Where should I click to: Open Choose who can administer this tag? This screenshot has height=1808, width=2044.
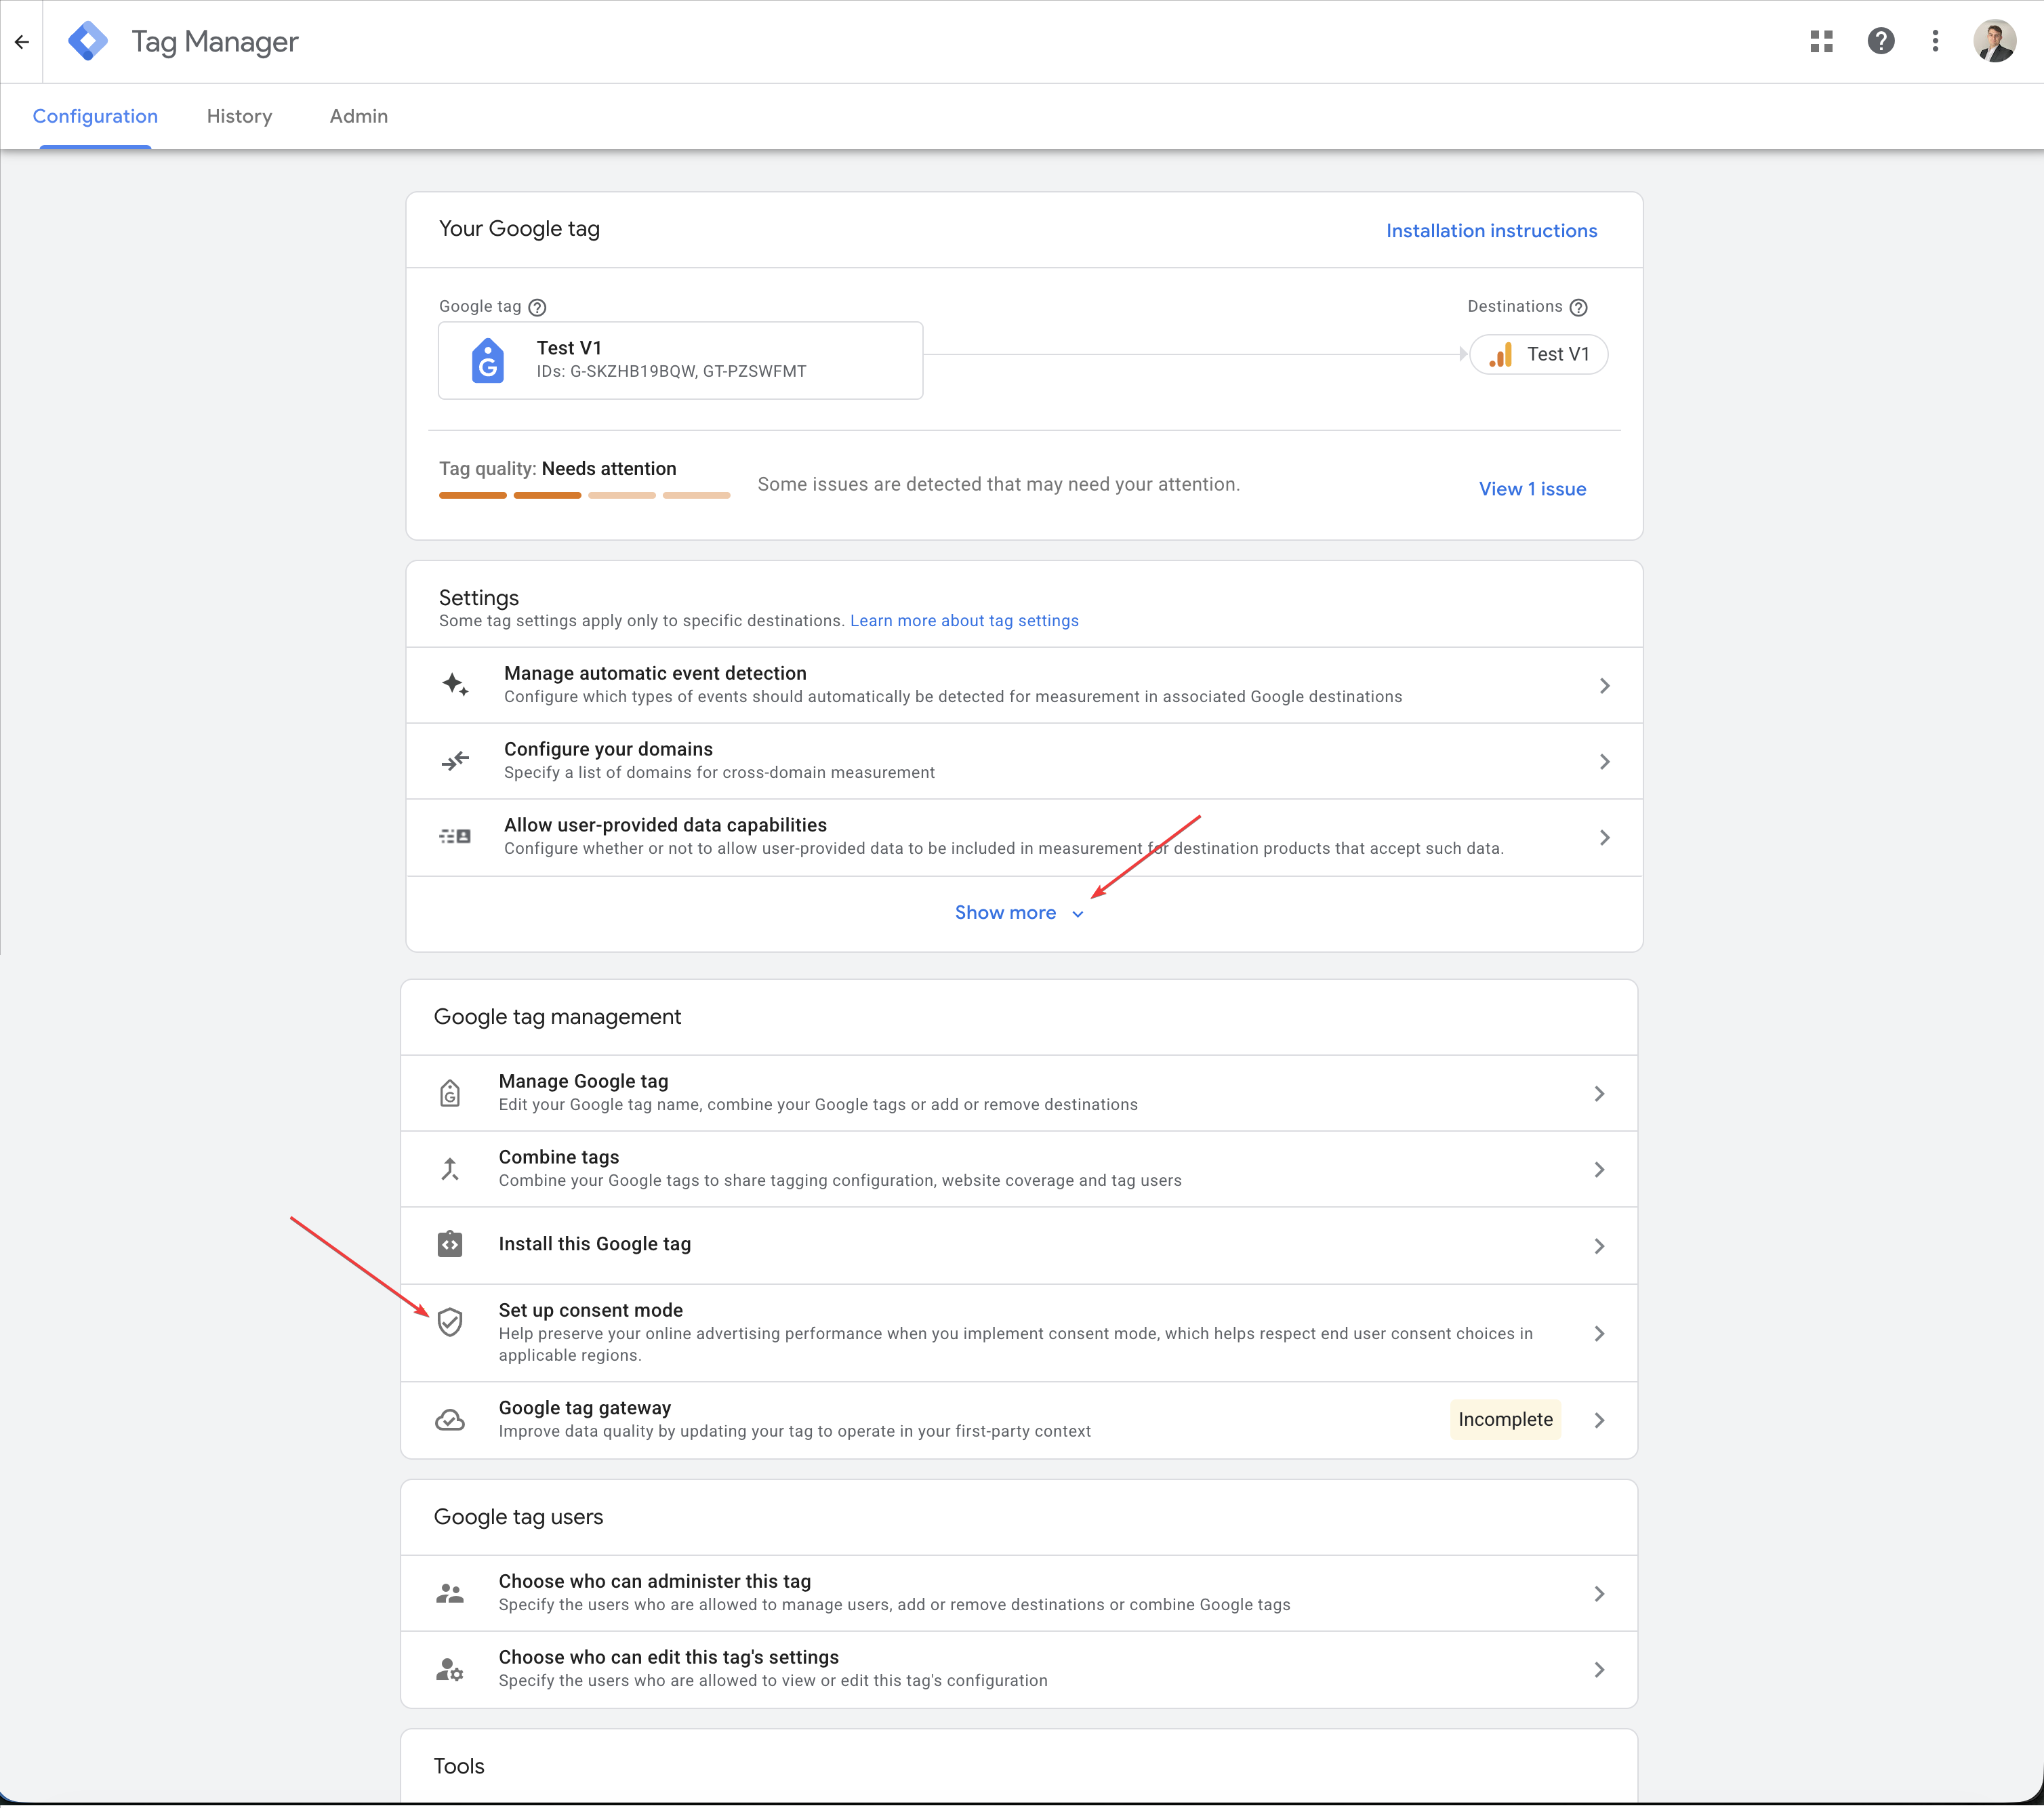(655, 1582)
